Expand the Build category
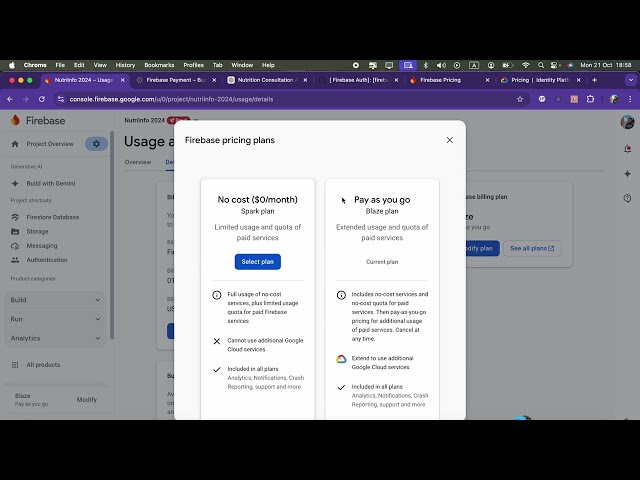 [55, 300]
